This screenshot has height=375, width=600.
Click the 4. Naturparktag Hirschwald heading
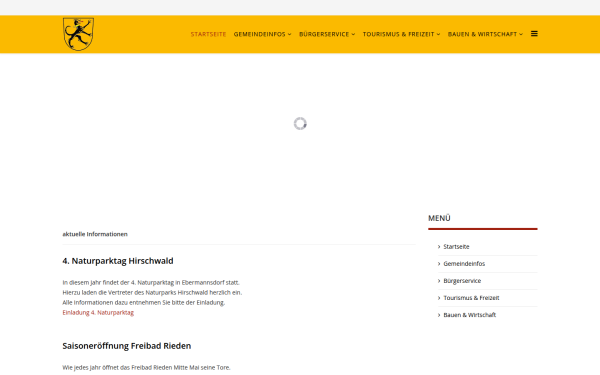pos(118,261)
